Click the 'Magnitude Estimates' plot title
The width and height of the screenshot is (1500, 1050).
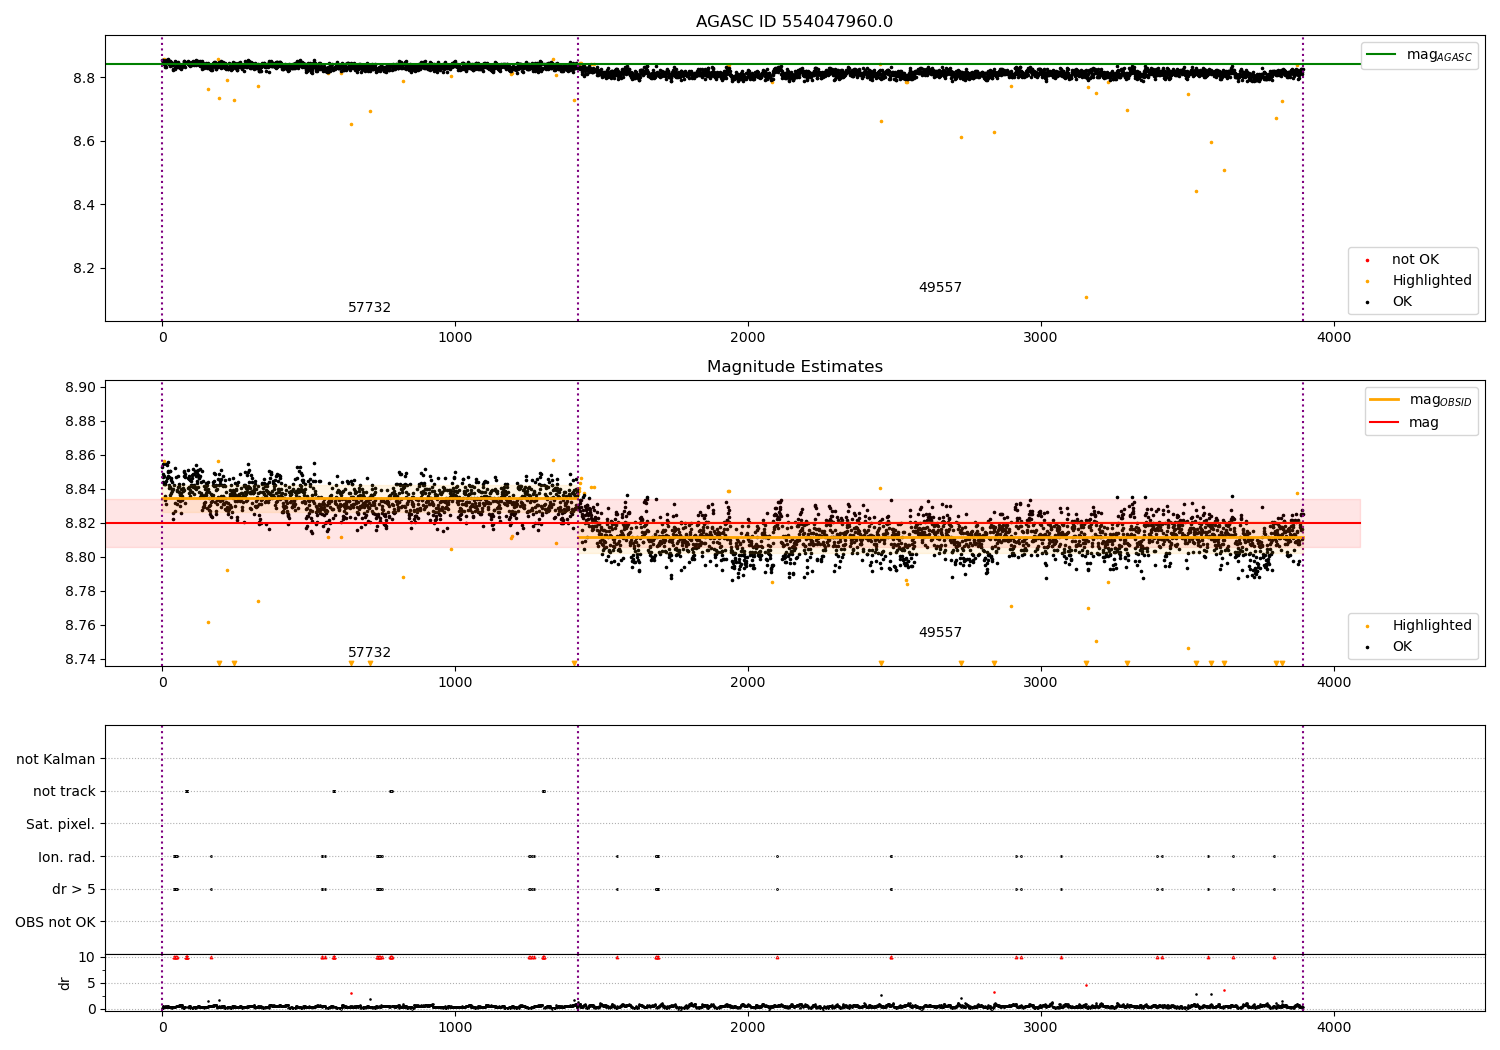(x=794, y=367)
